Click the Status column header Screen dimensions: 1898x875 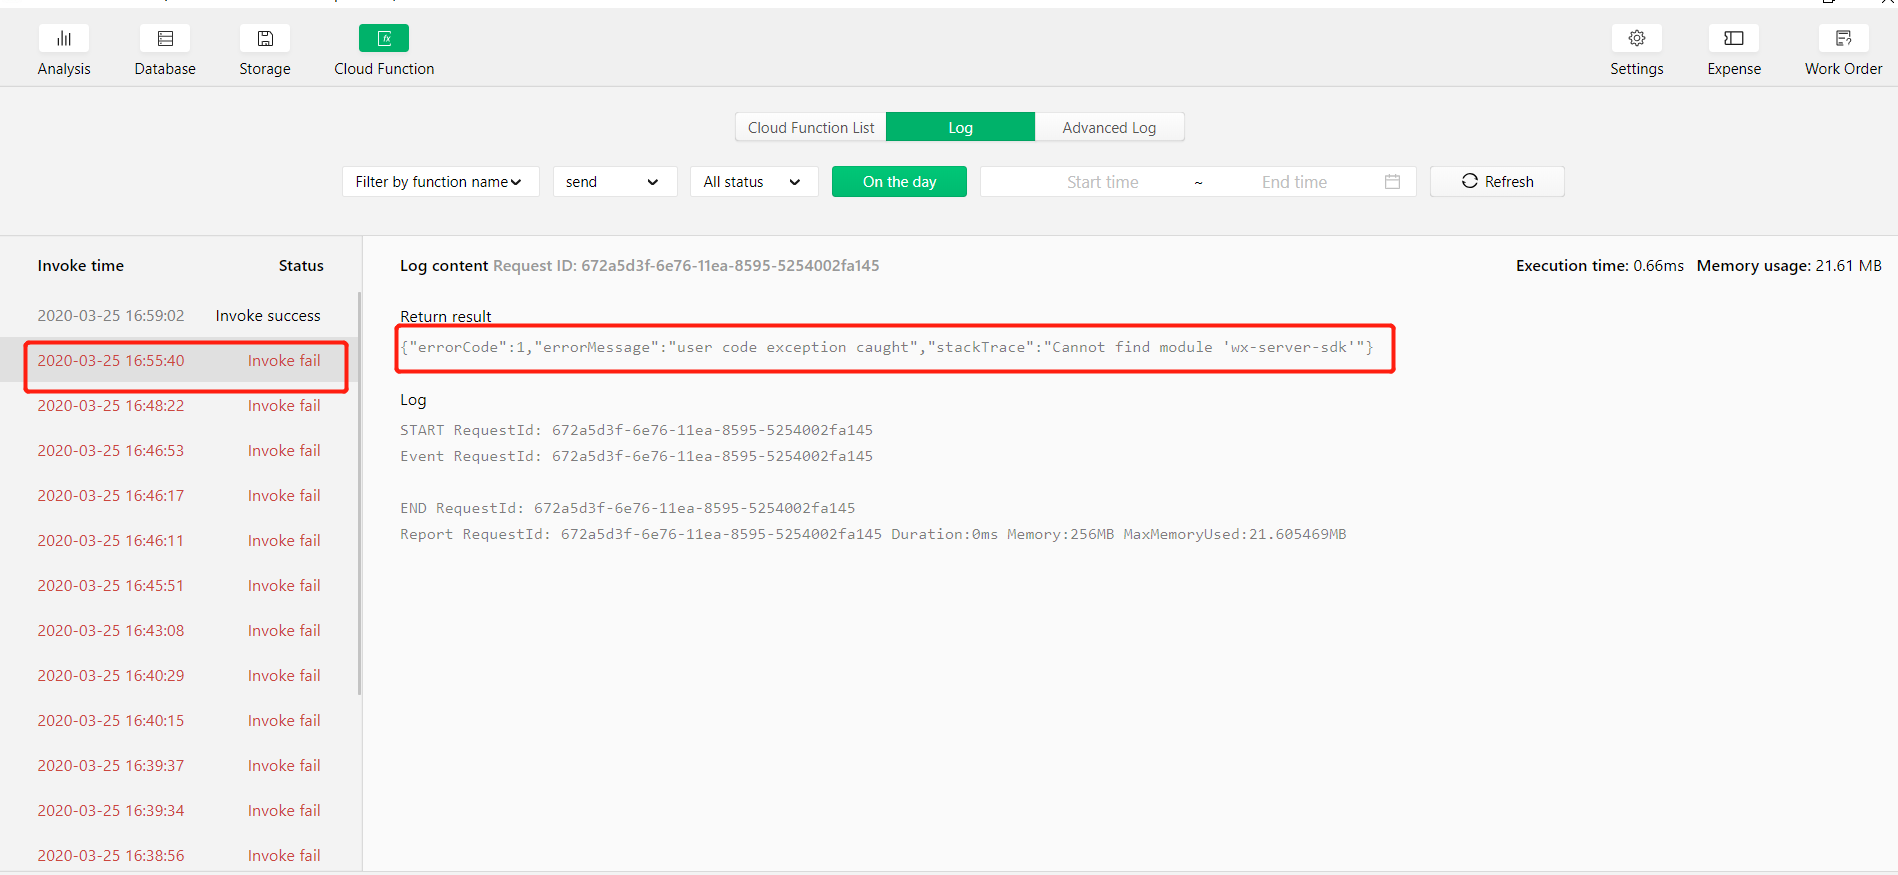point(301,265)
